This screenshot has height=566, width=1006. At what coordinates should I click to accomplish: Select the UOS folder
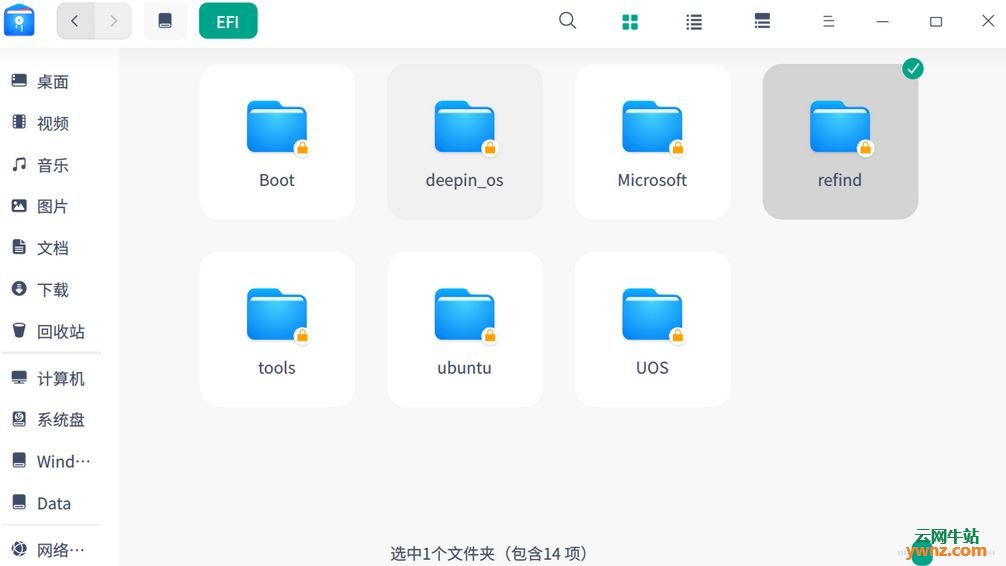(652, 329)
